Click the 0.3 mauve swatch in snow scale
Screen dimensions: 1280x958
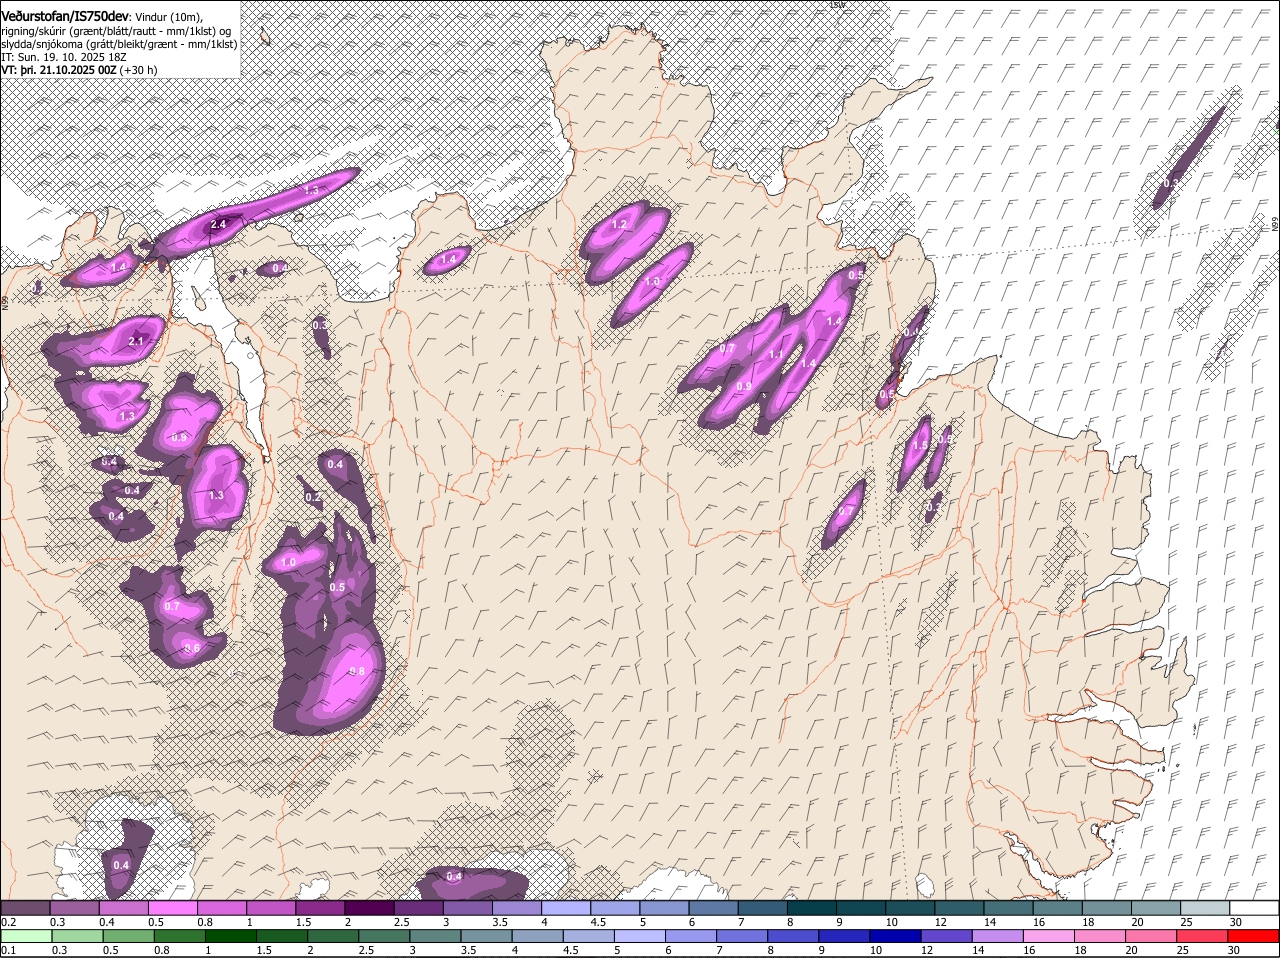point(74,907)
